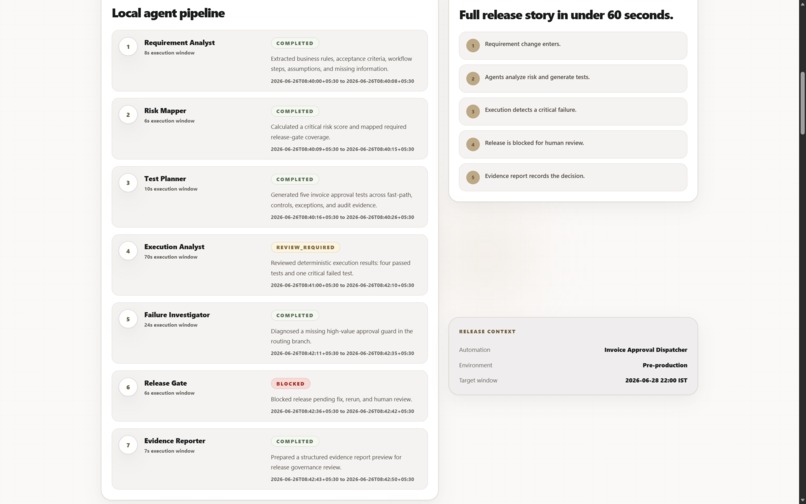Screen dimensions: 806x504
Task: Click step number 5 circle for Failure Investigator
Action: pyautogui.click(x=128, y=319)
